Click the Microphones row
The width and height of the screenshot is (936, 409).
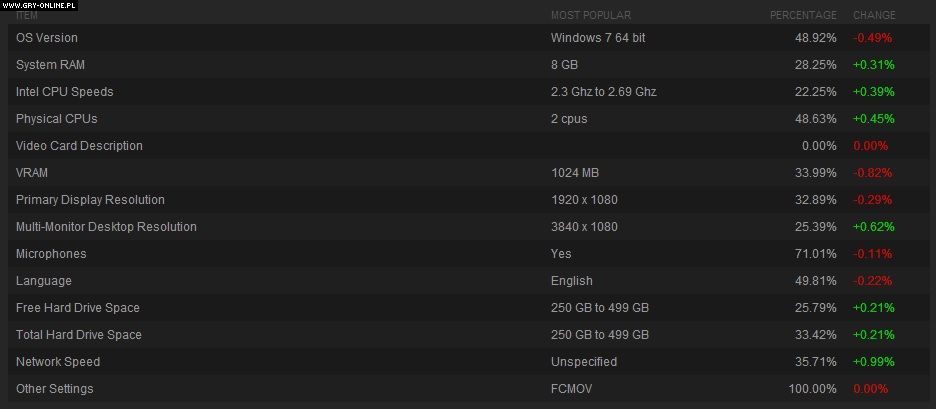click(x=51, y=254)
